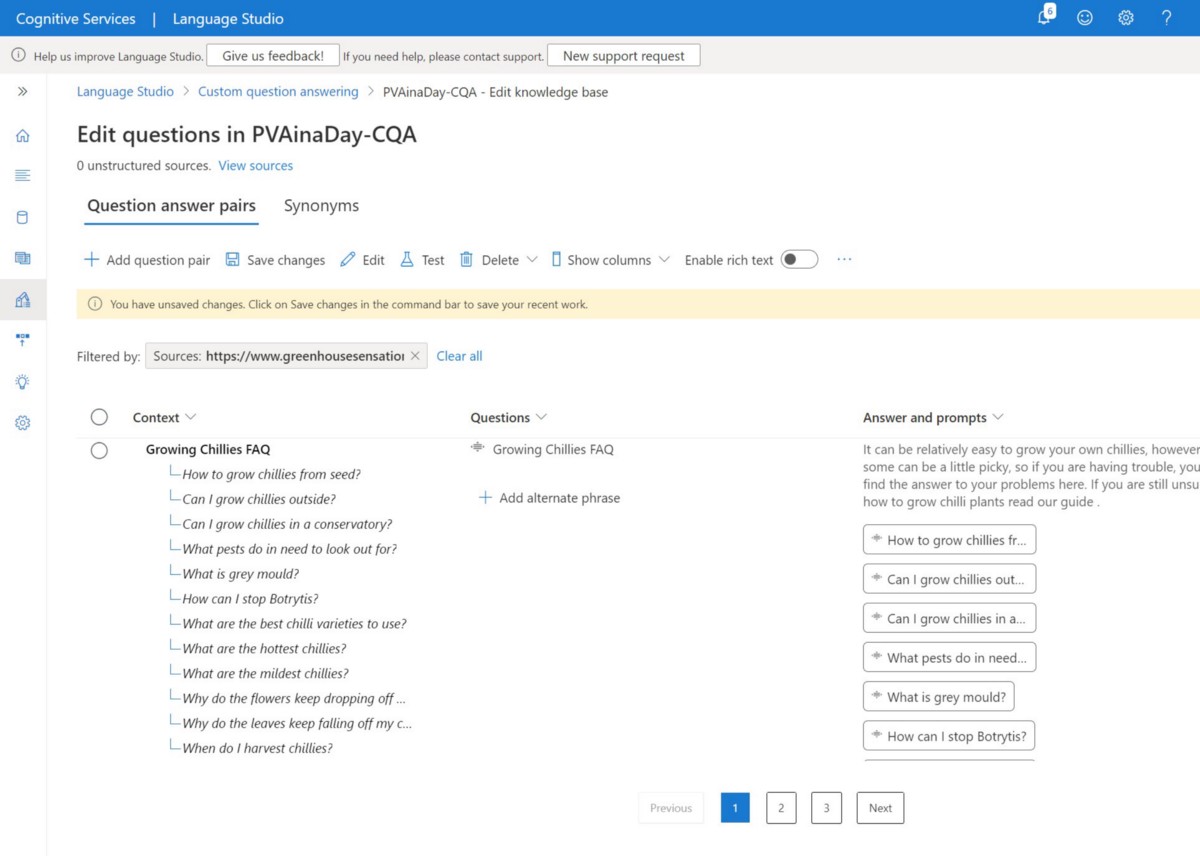Open the knowledge base book sidebar icon
The height and width of the screenshot is (856, 1200).
tap(22, 258)
